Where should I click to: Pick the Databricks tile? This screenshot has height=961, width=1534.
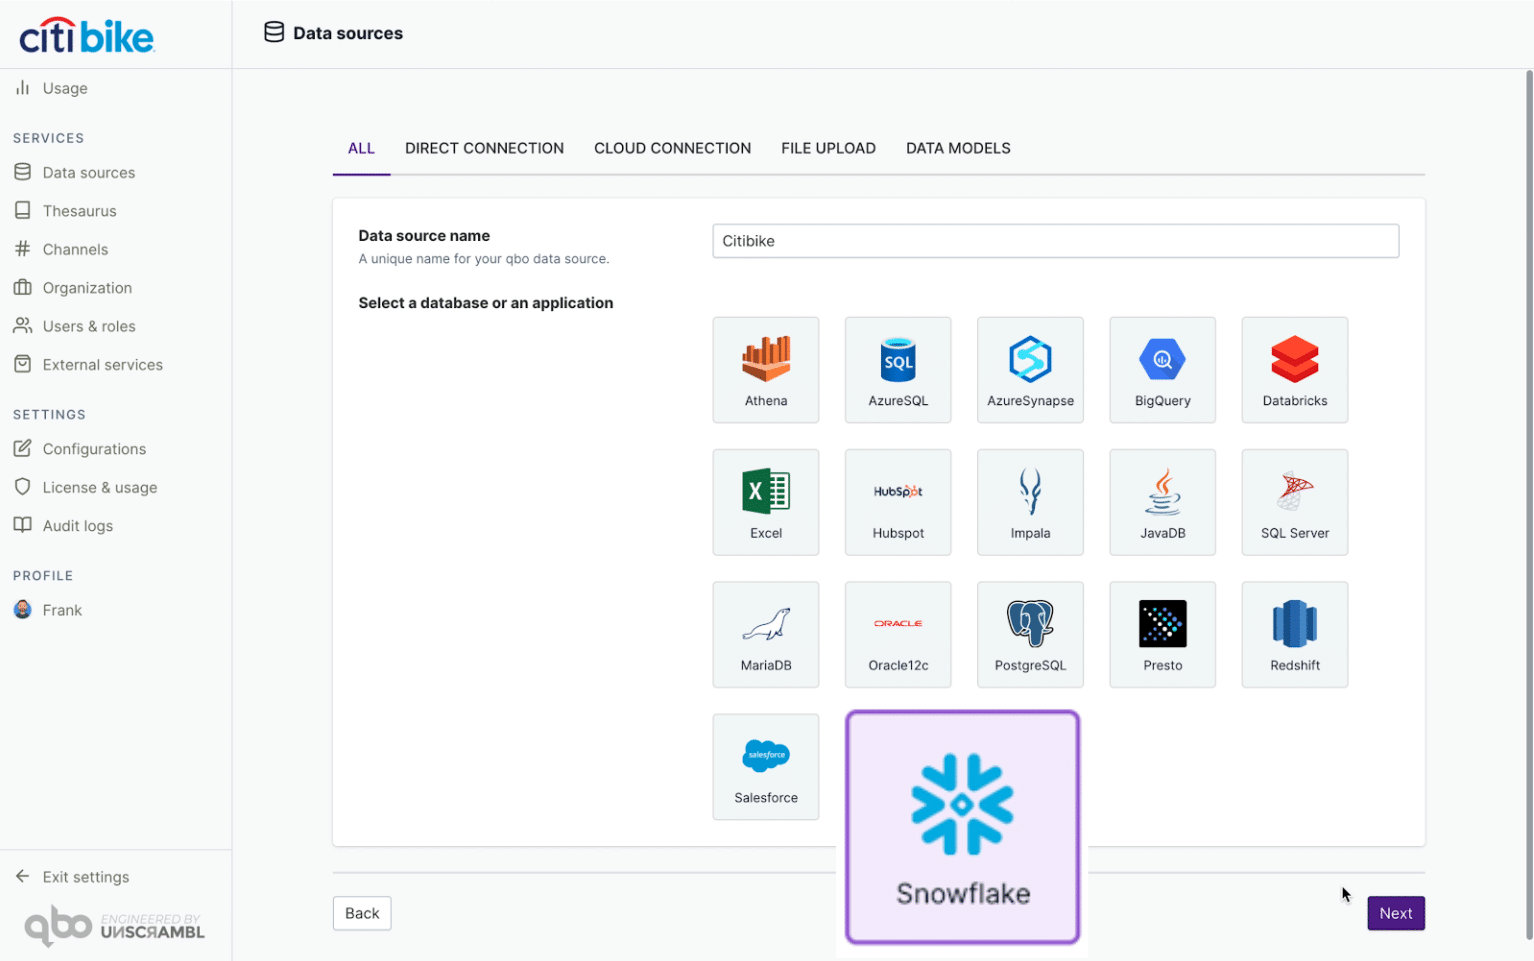point(1294,370)
